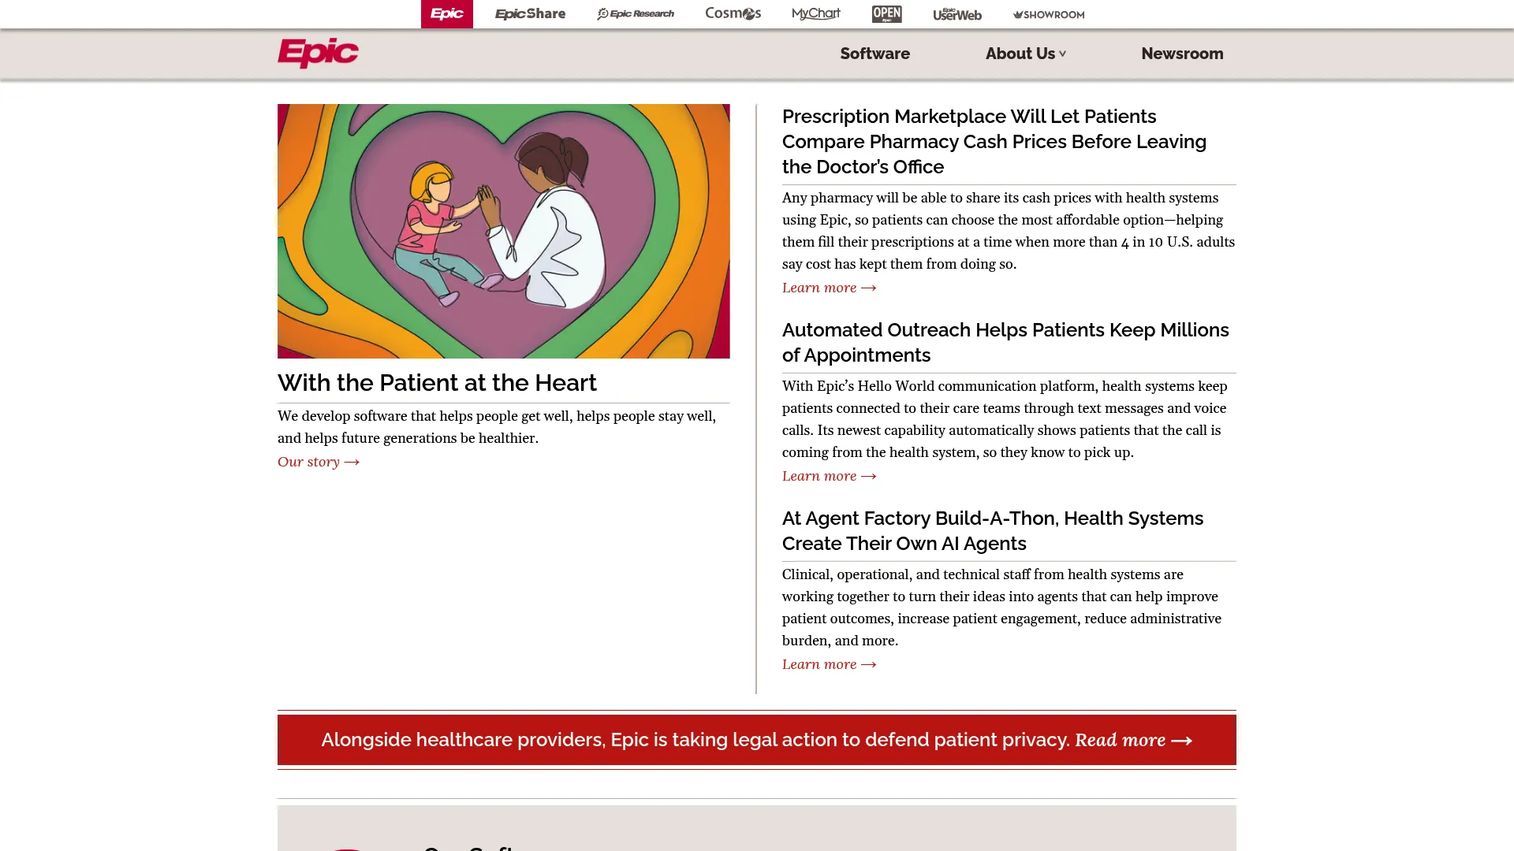Open the OPEN Epic logo link
The width and height of the screenshot is (1514, 851).
tap(887, 14)
